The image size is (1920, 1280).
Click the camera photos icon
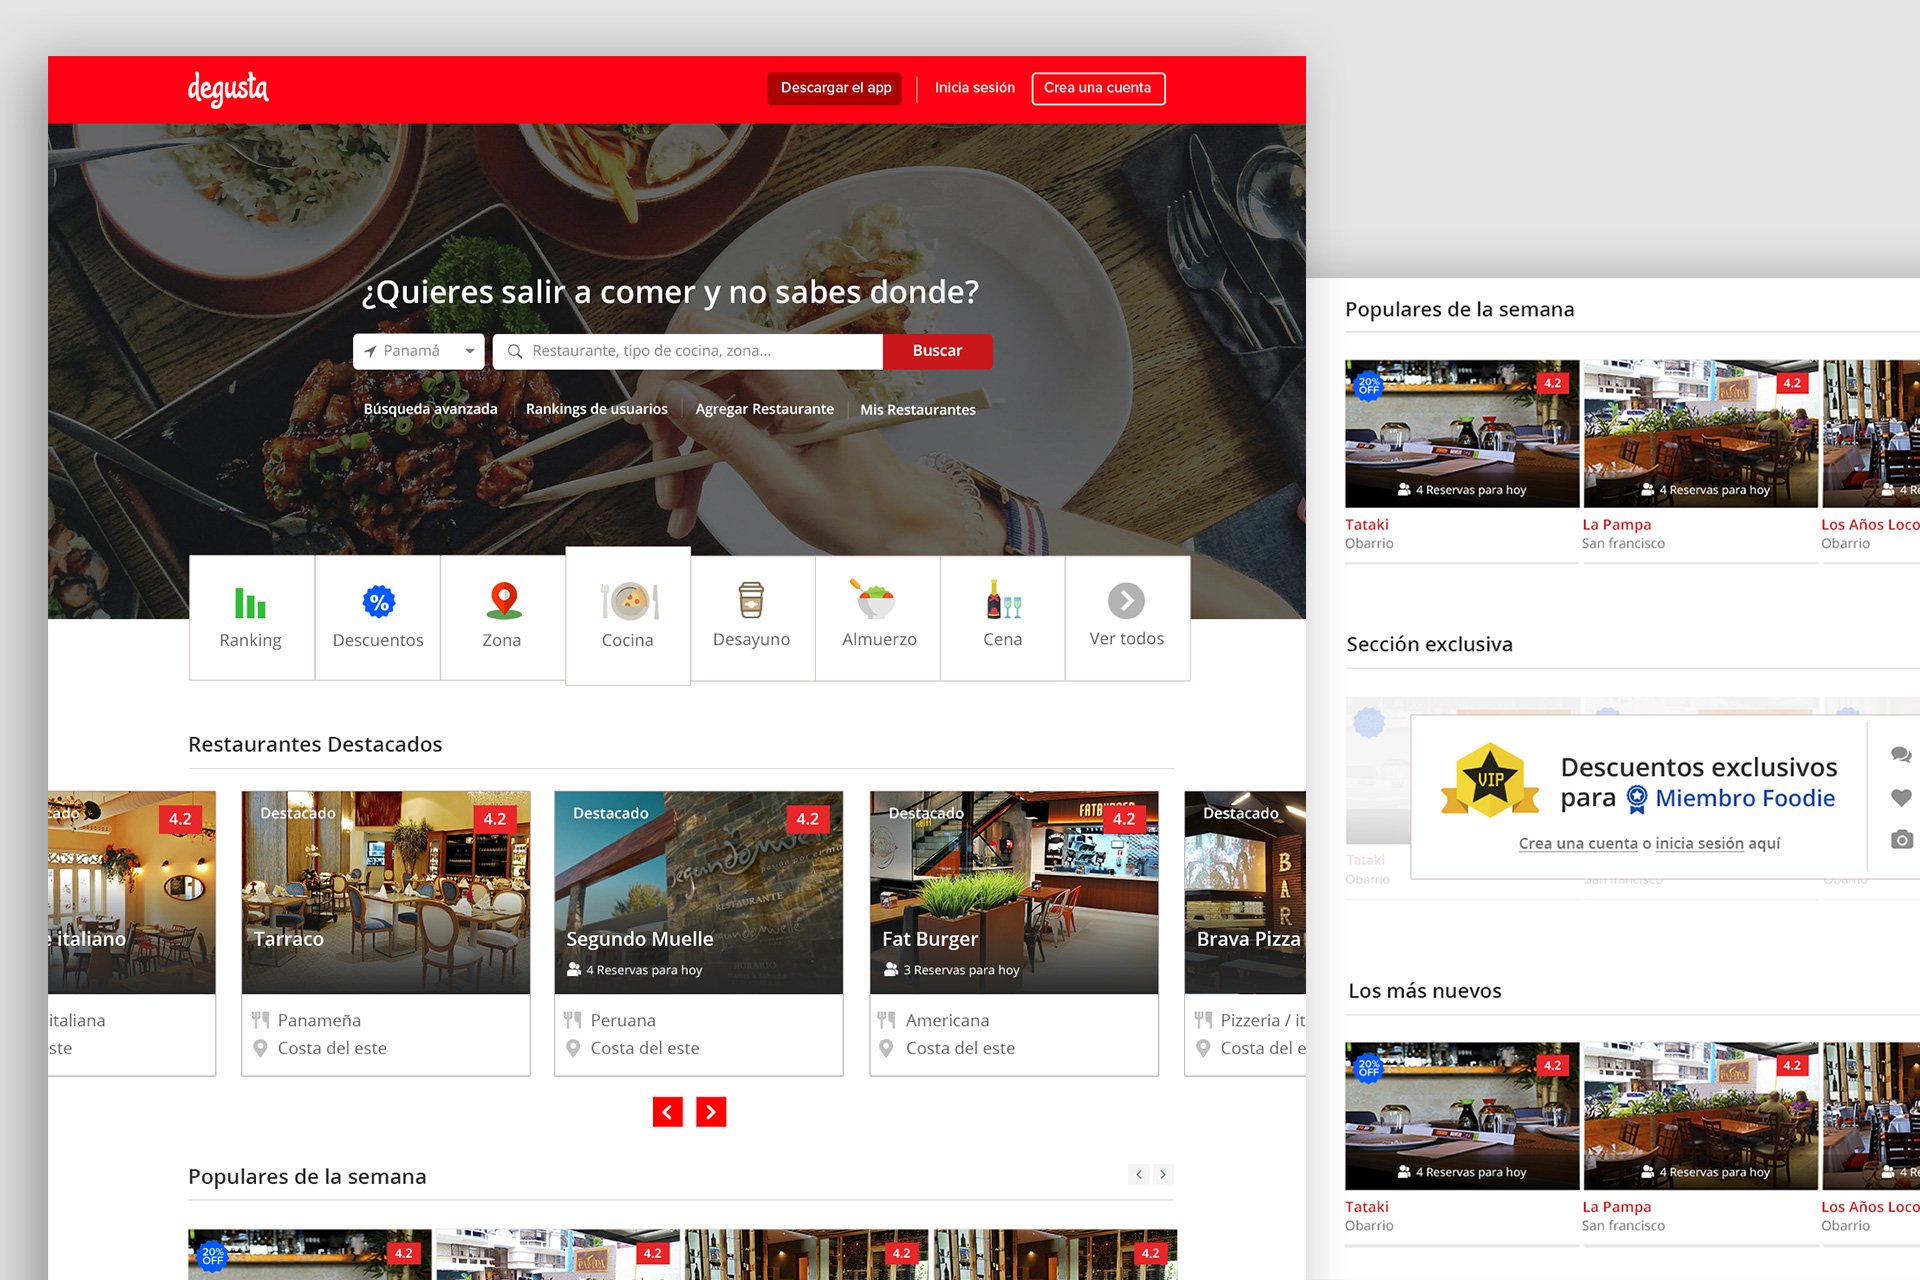(x=1901, y=839)
